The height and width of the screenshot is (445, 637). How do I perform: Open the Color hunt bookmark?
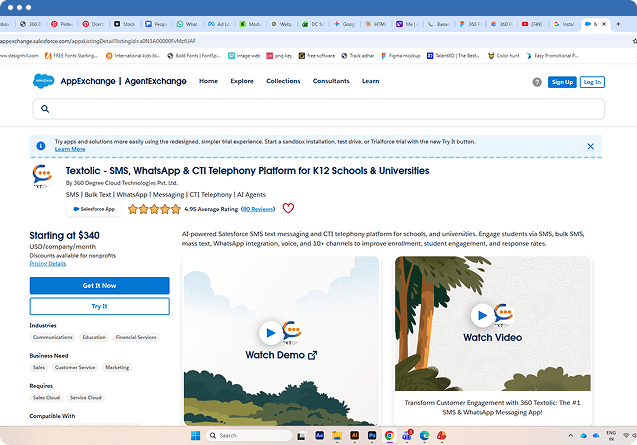504,56
